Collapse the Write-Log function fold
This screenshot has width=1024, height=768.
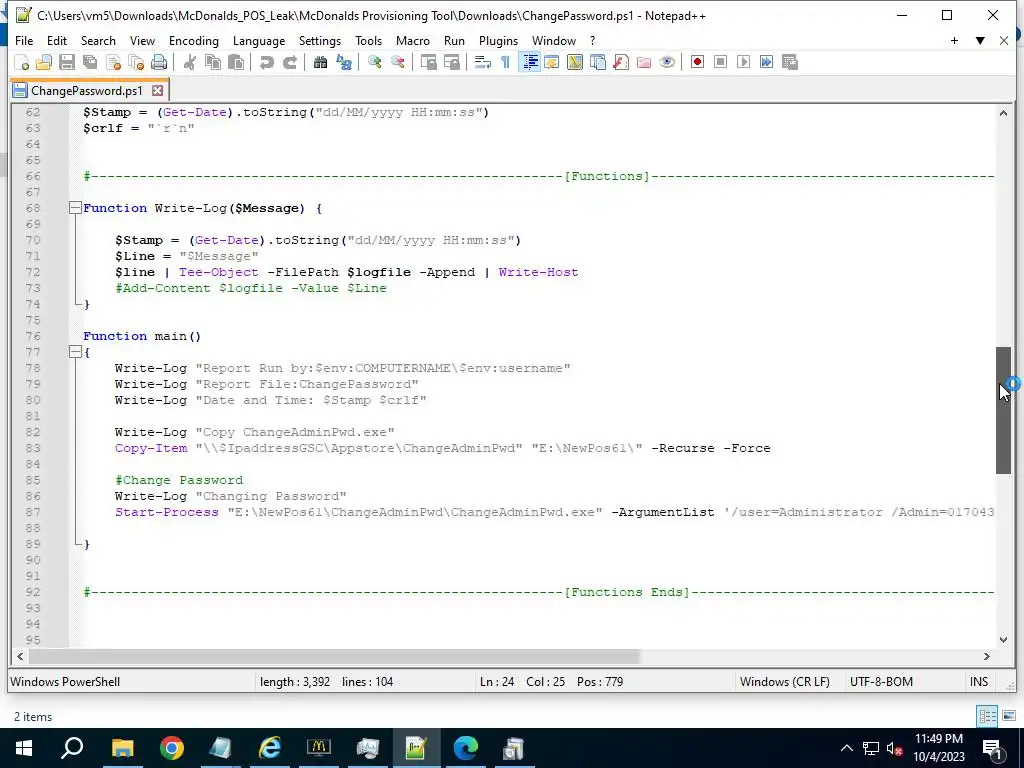[75, 208]
